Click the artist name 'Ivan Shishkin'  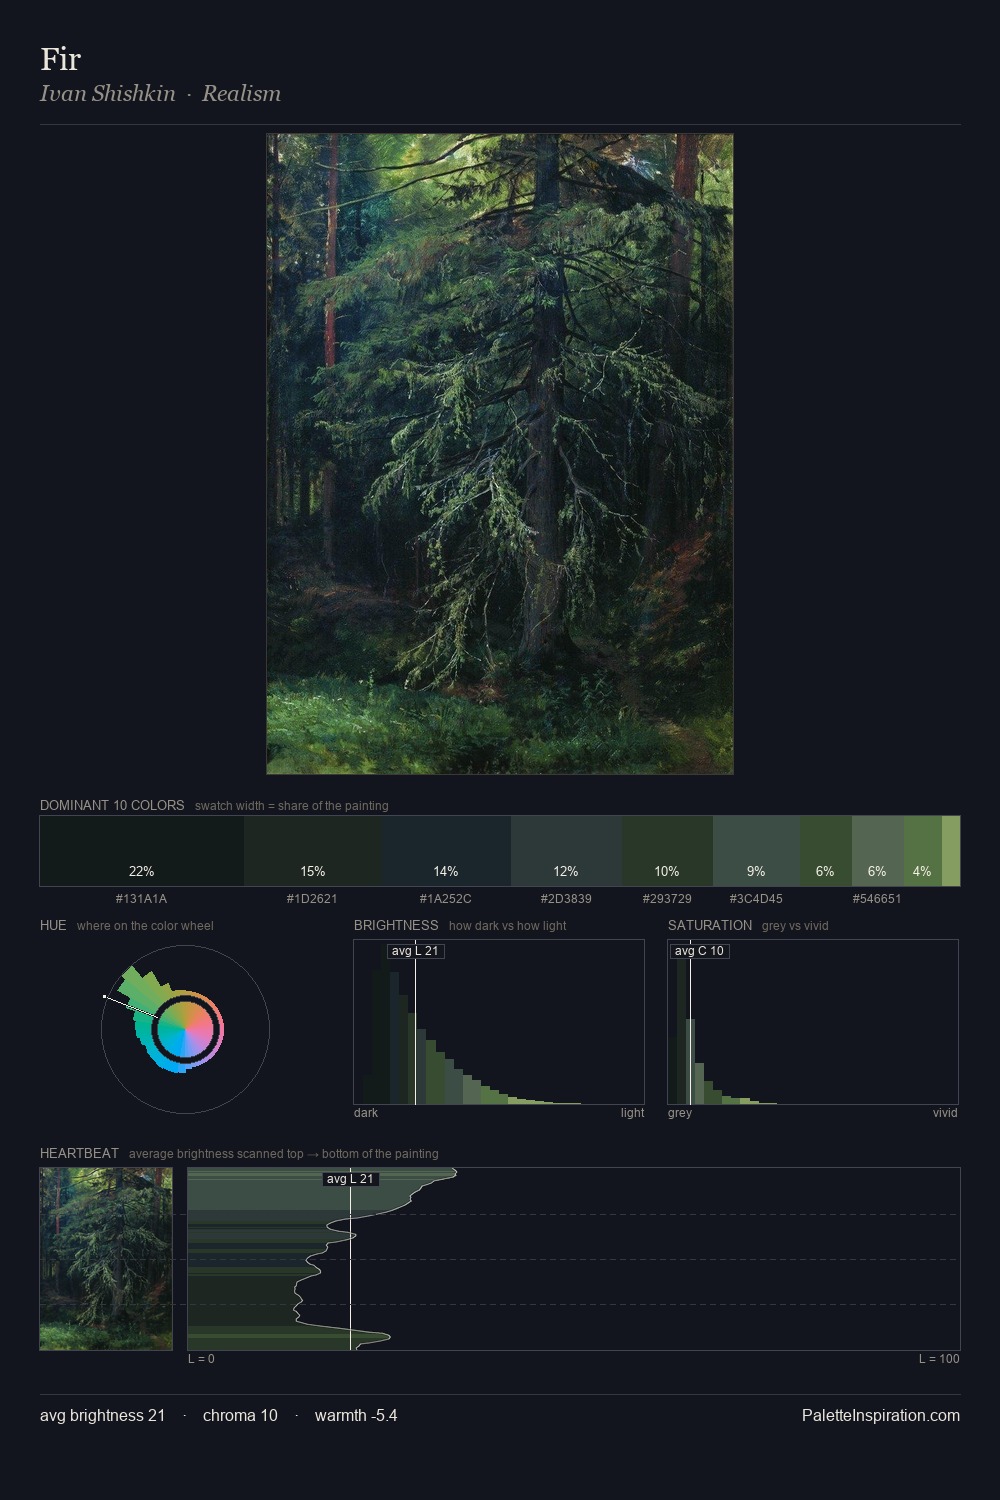pos(108,93)
